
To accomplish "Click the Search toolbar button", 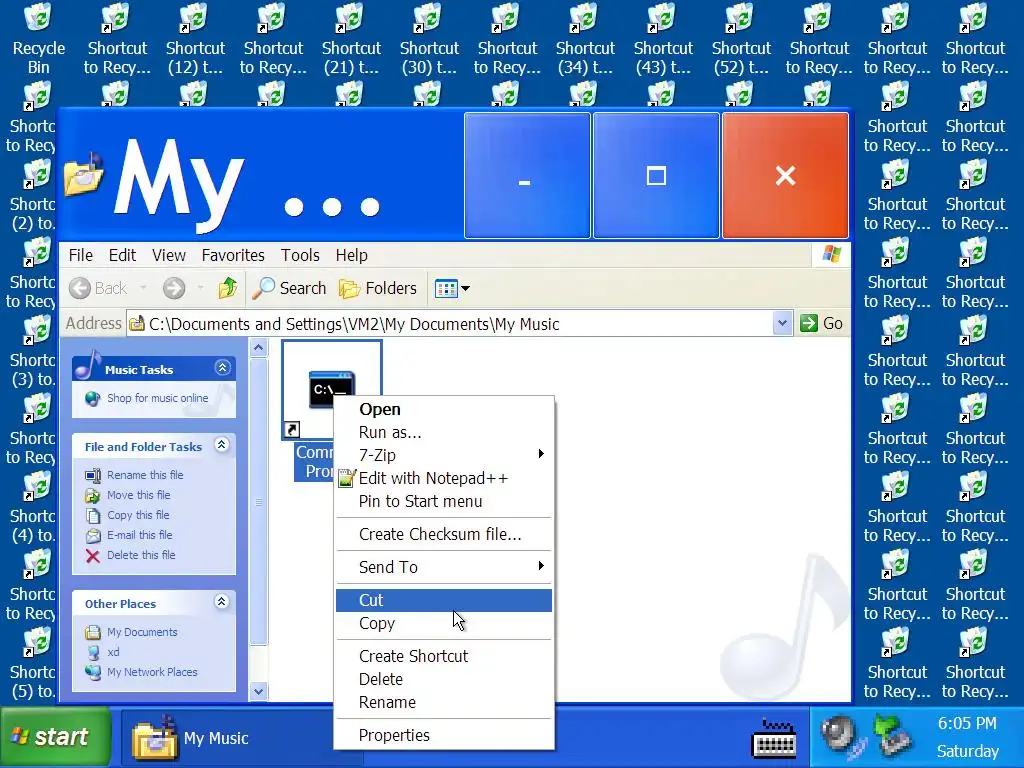I will (x=289, y=288).
